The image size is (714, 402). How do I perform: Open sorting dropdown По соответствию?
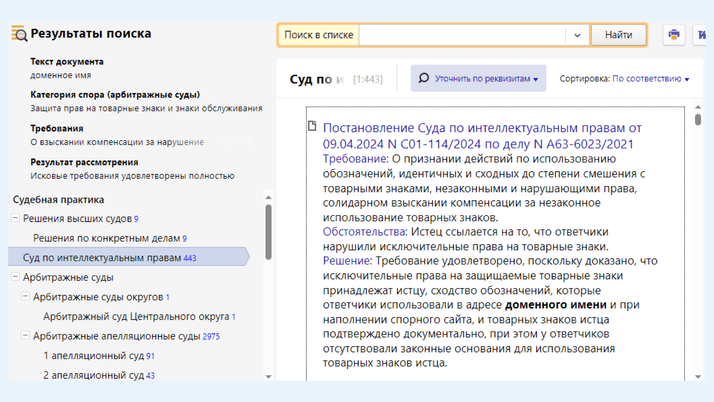click(651, 79)
